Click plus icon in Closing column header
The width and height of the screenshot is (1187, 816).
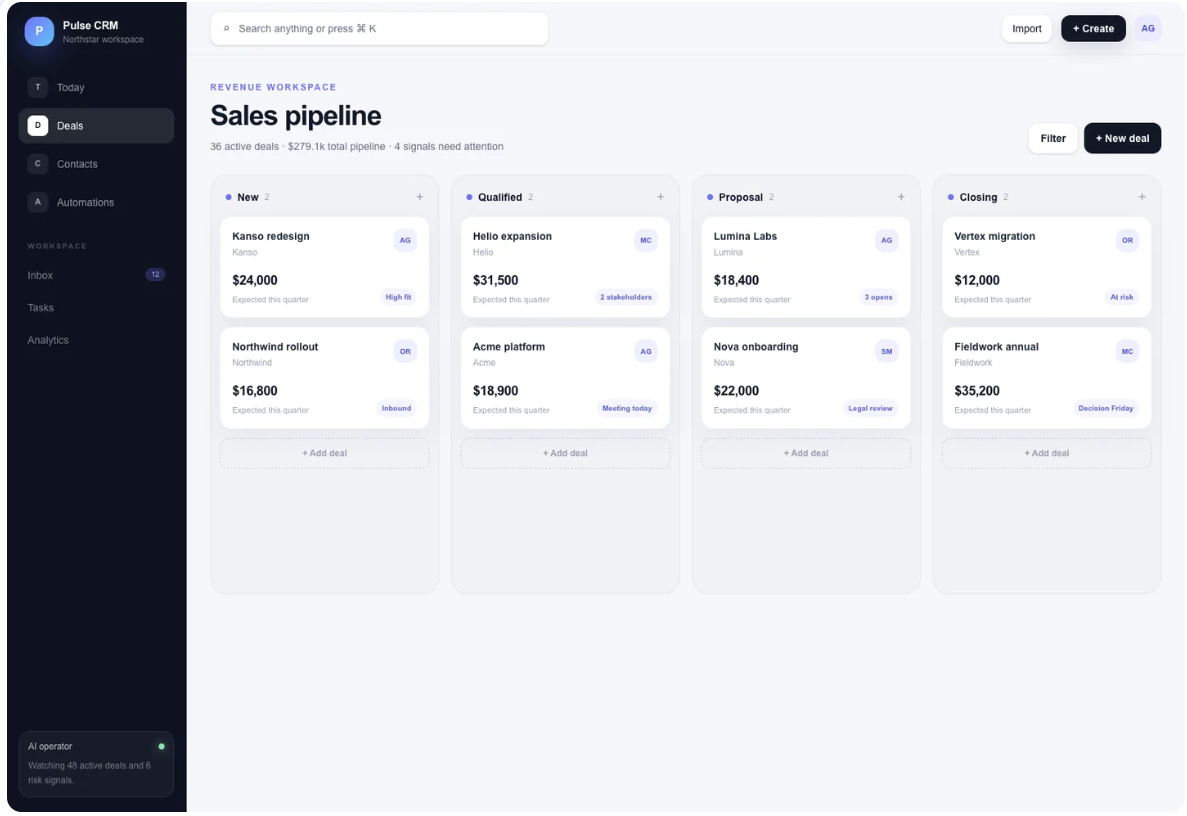click(1142, 197)
